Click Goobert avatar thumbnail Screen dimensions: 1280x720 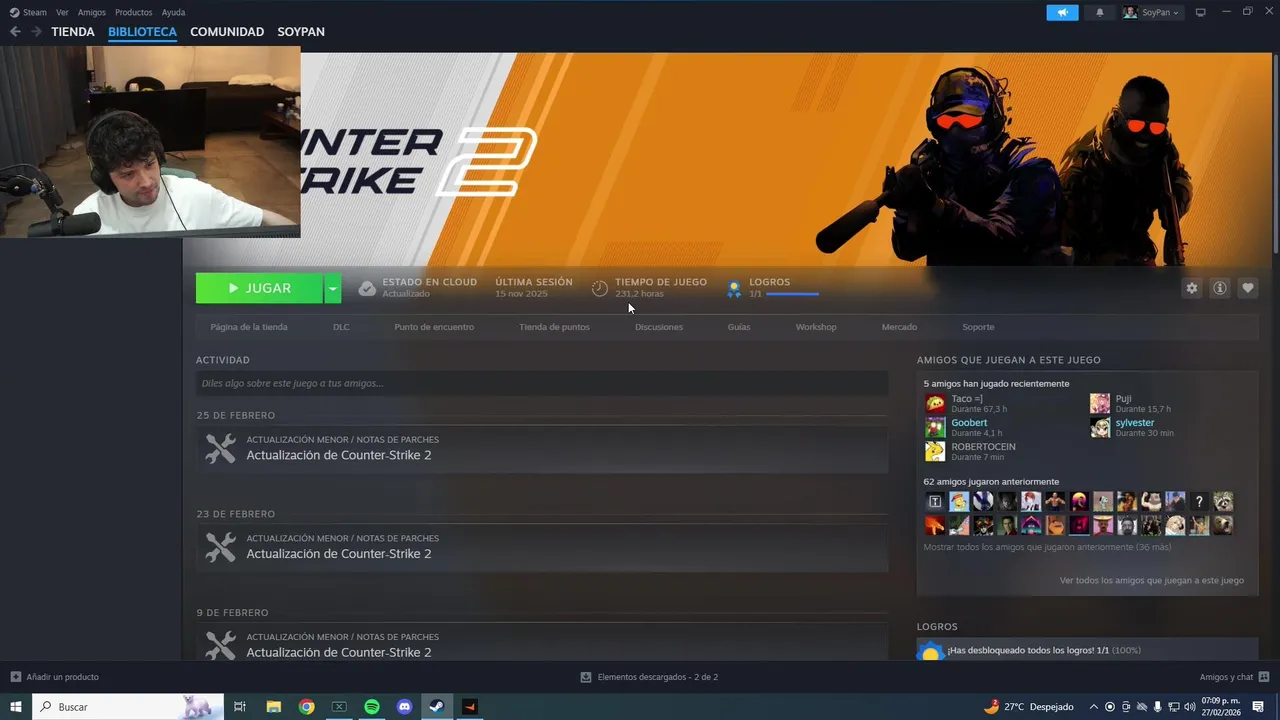pyautogui.click(x=935, y=428)
